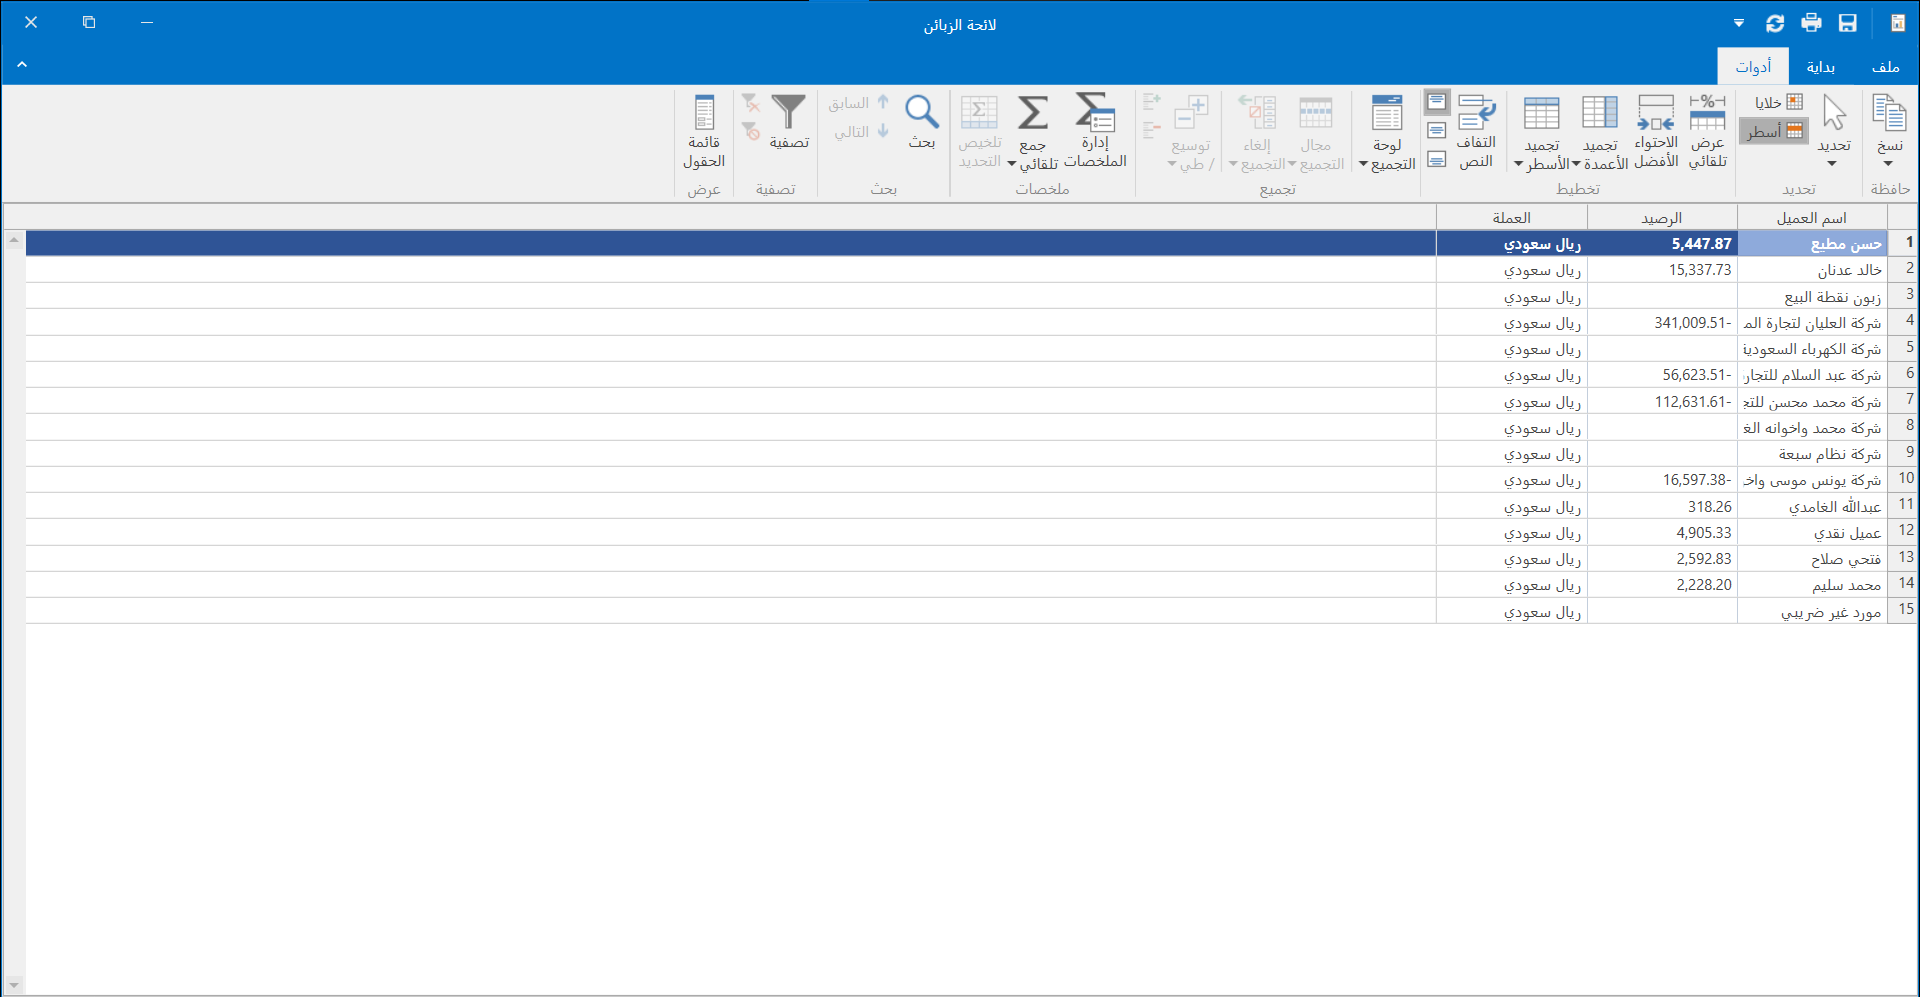Open Manage Summaries (إدارة الملخصات)
Image resolution: width=1920 pixels, height=997 pixels.
[1095, 113]
